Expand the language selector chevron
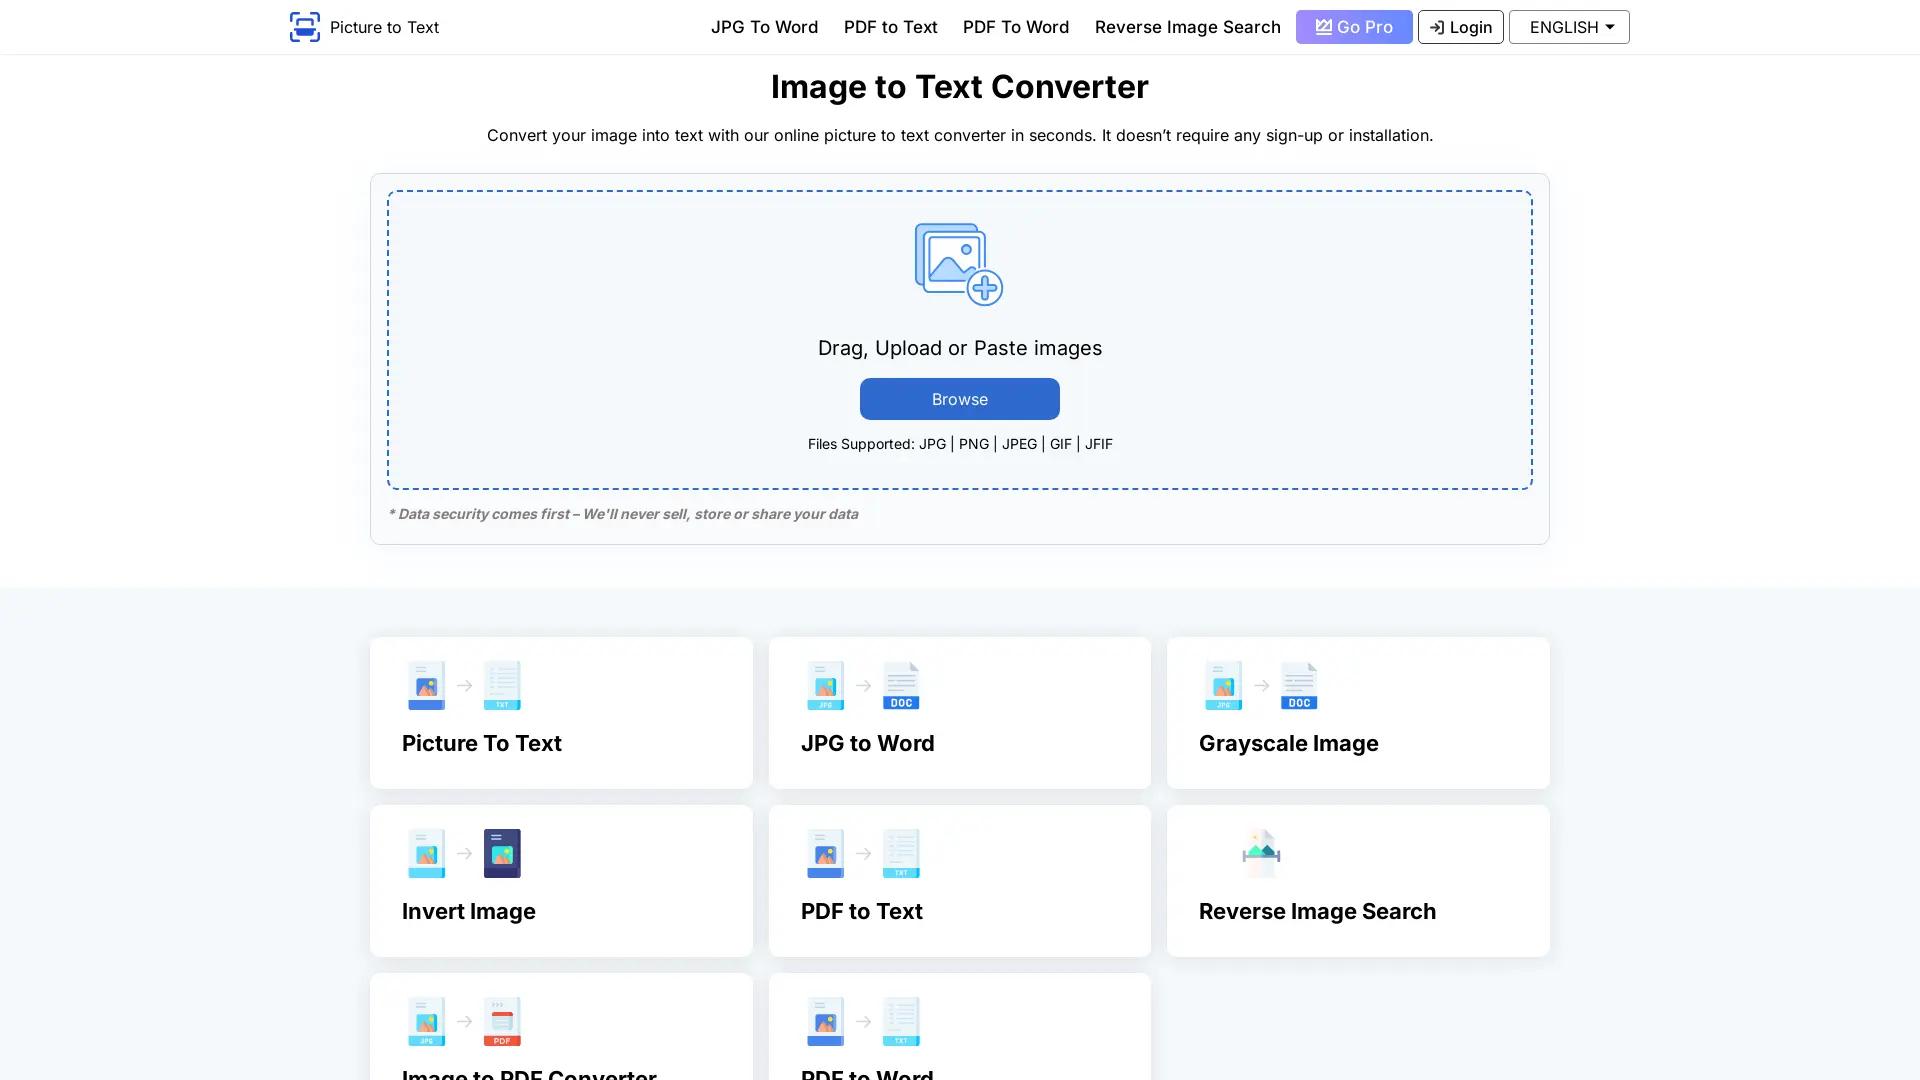The image size is (1920, 1080). tap(1608, 27)
